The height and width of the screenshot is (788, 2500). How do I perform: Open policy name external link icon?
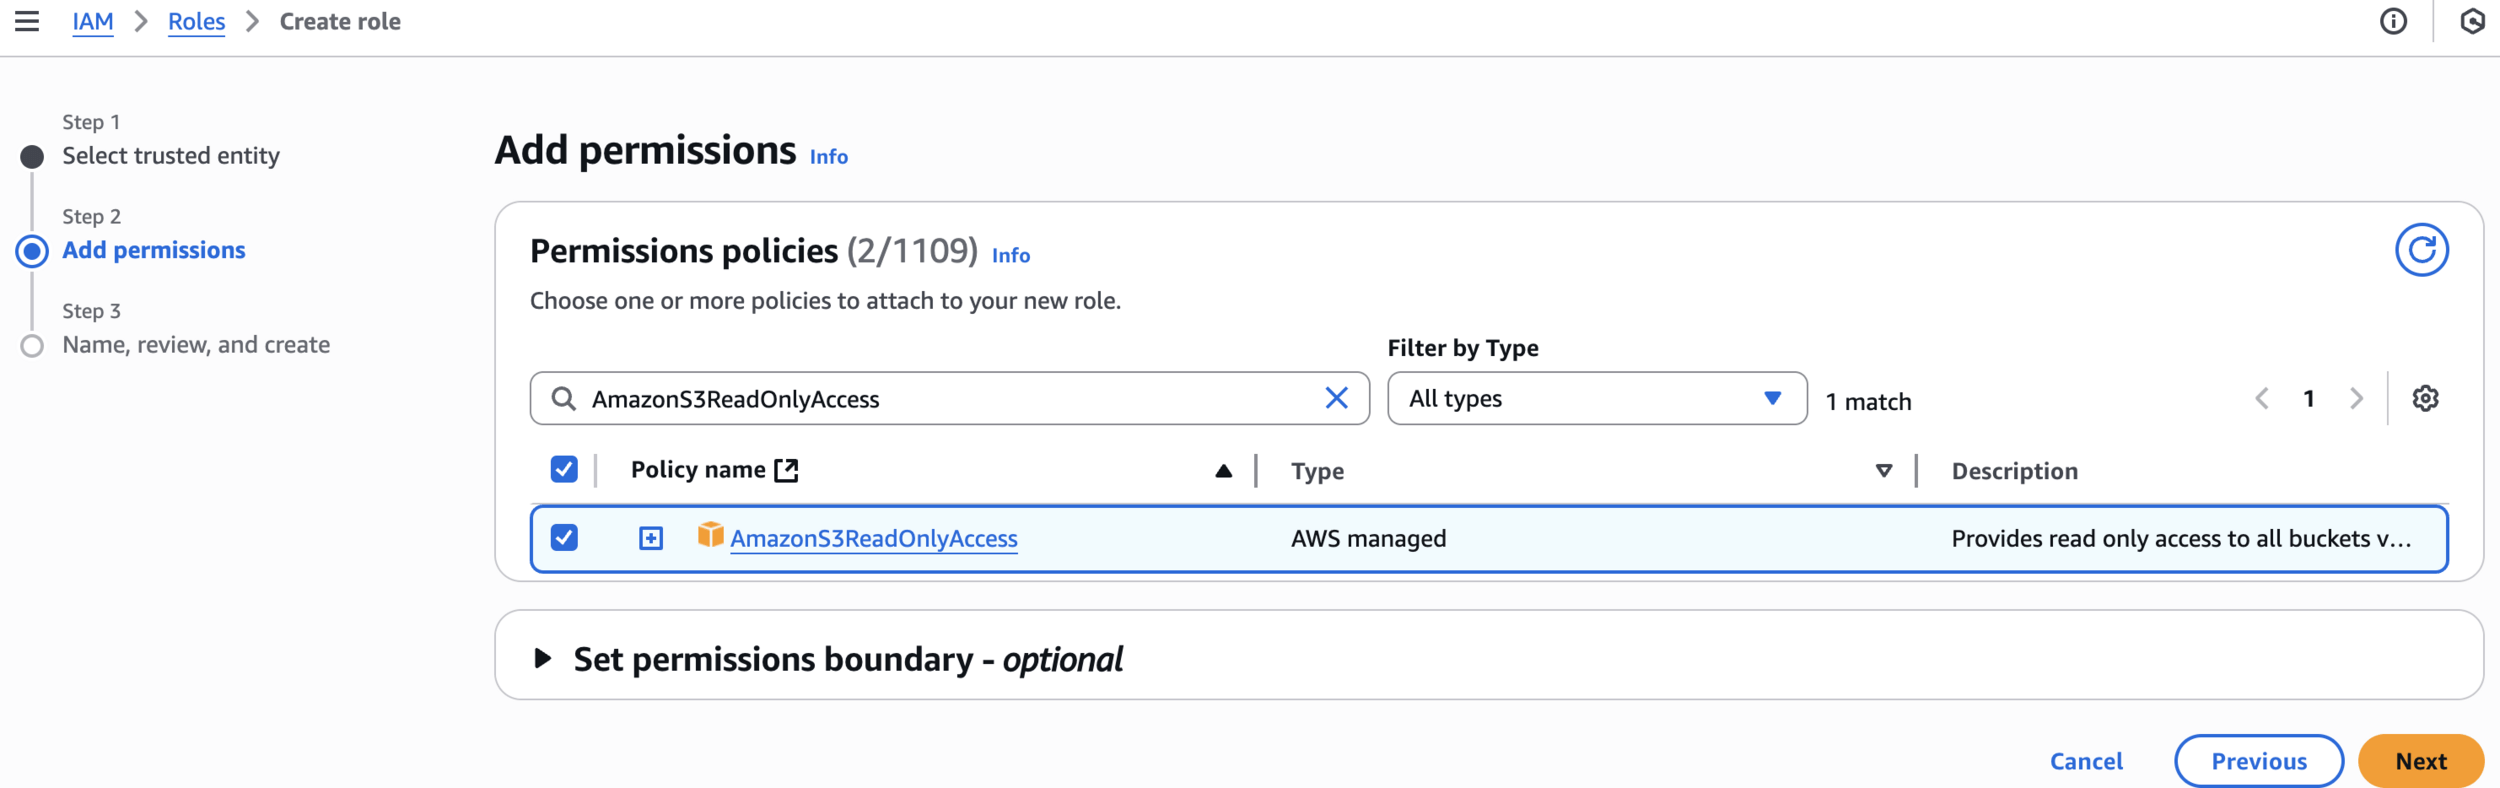[787, 470]
